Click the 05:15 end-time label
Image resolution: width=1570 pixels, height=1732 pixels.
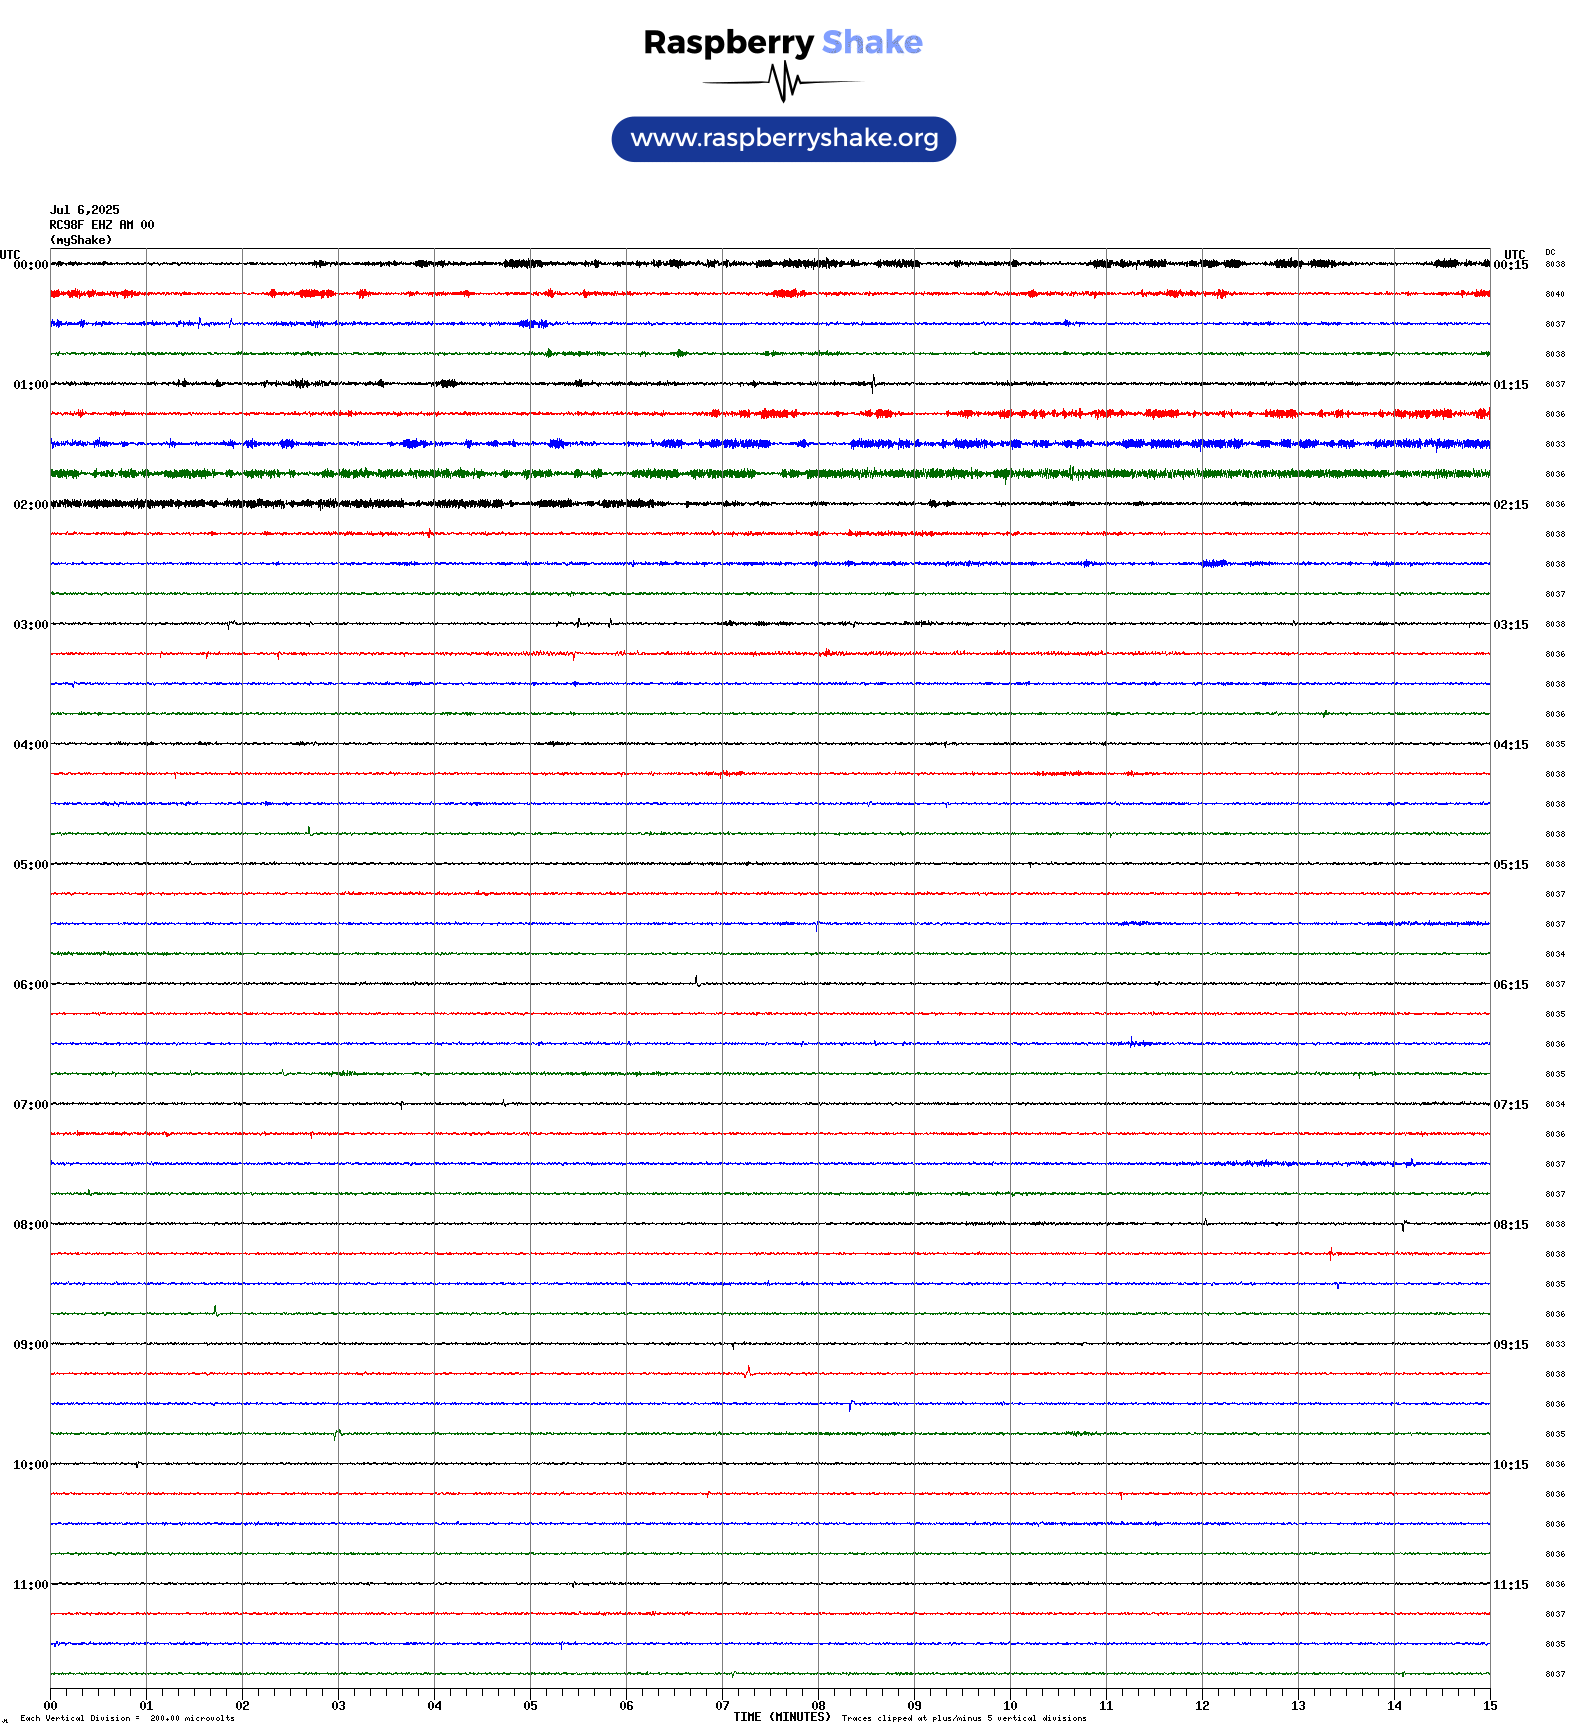pyautogui.click(x=1511, y=865)
